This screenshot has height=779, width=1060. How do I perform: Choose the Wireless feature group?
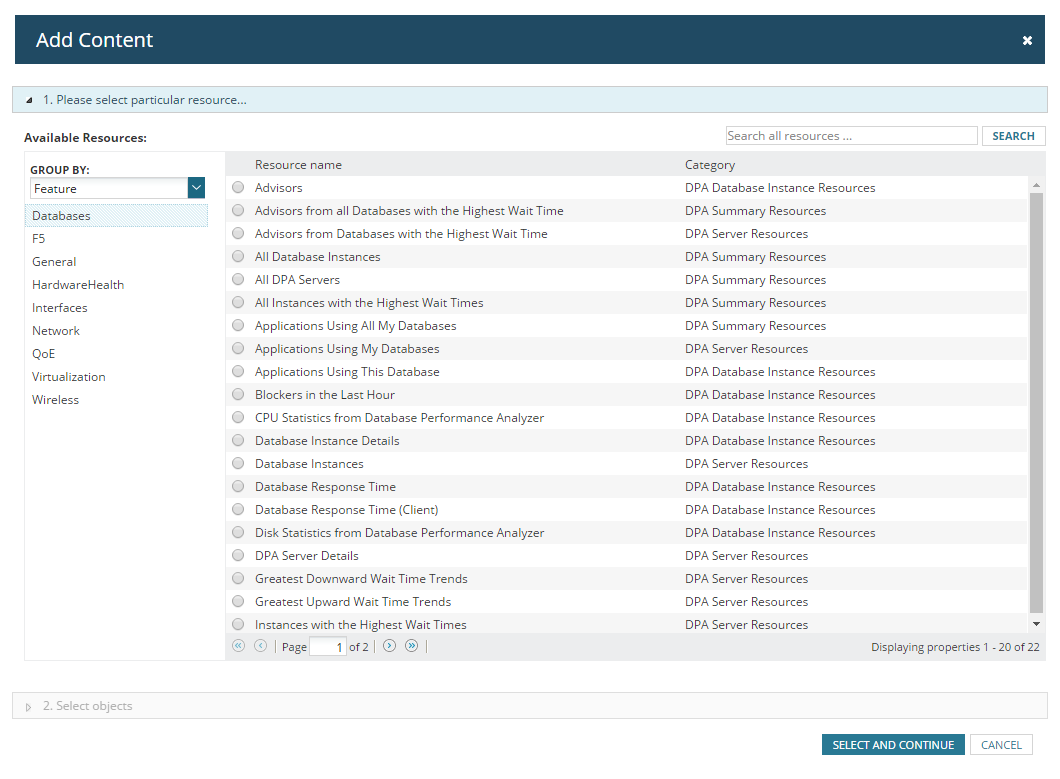click(x=55, y=400)
